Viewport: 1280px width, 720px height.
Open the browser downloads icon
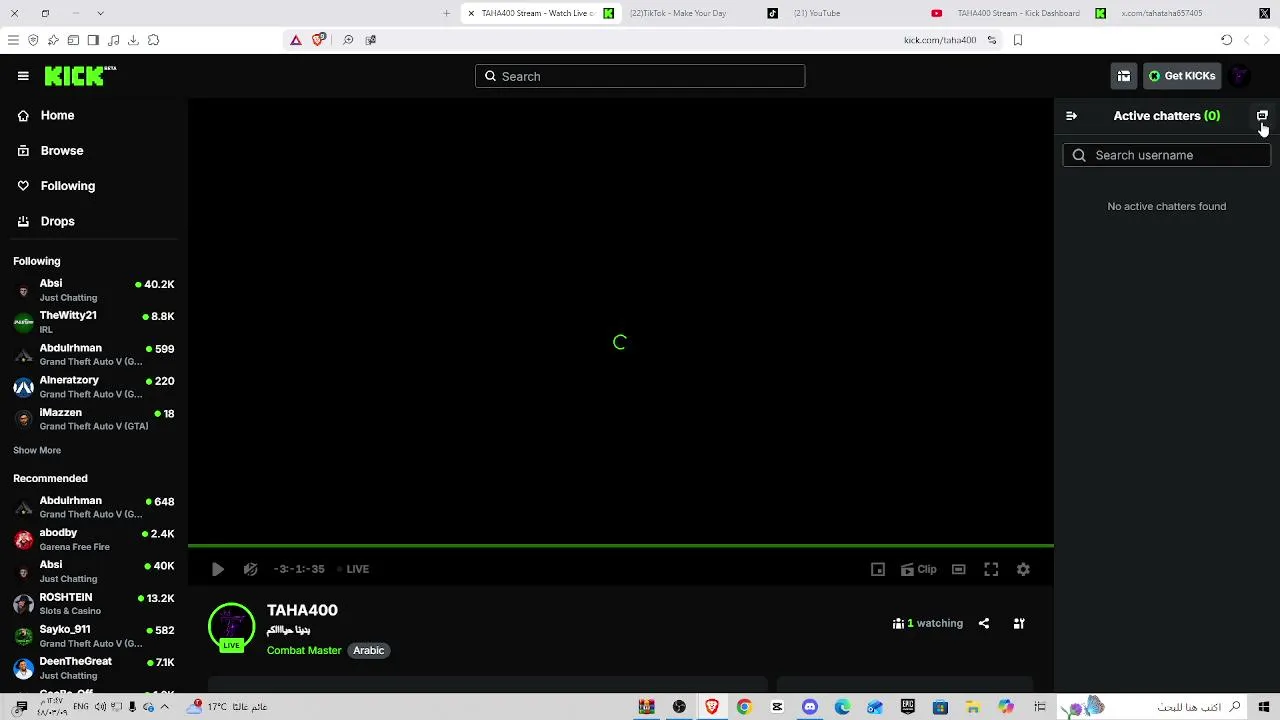(x=133, y=40)
